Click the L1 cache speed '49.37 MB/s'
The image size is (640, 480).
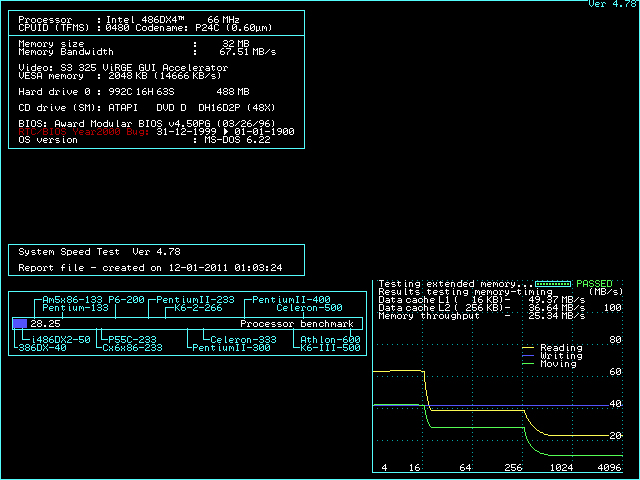[557, 300]
